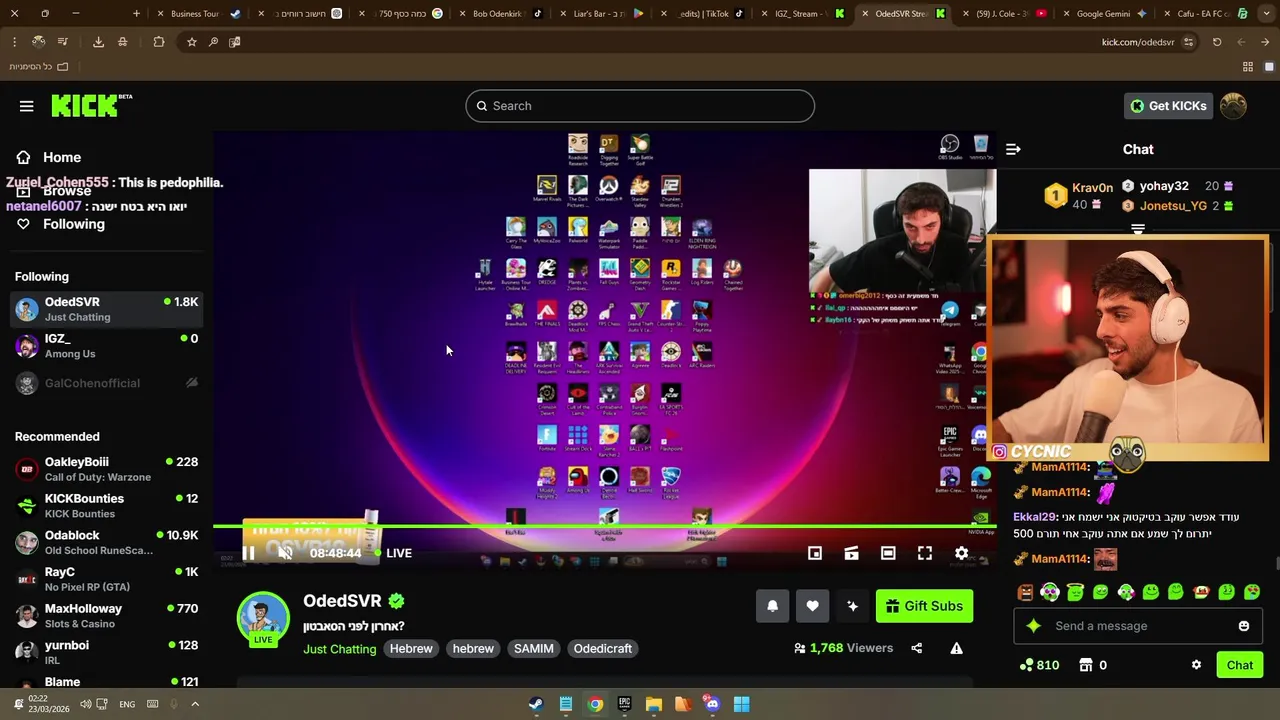1280x720 pixels.
Task: Bookmark this page with the star icon
Action: pos(191,42)
